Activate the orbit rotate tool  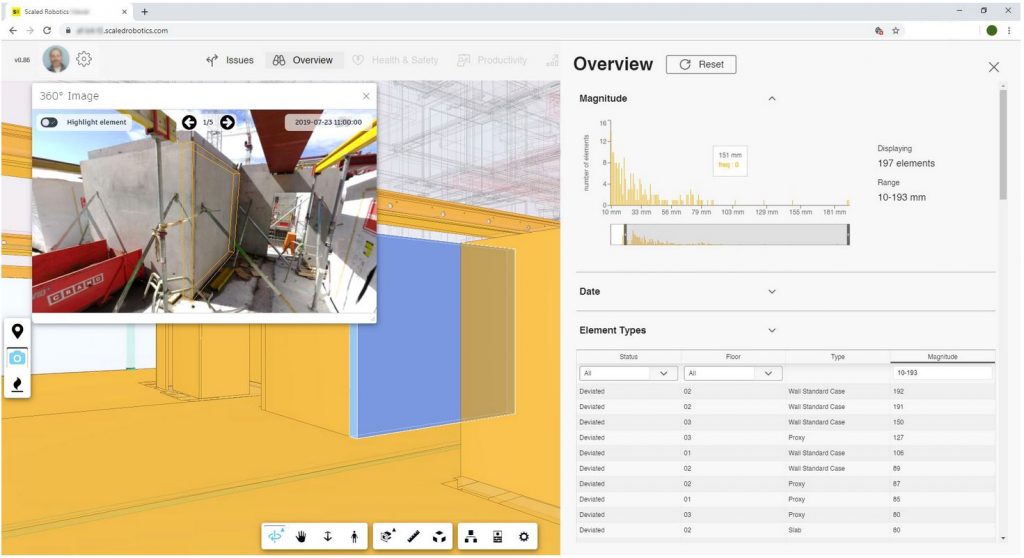coord(275,537)
